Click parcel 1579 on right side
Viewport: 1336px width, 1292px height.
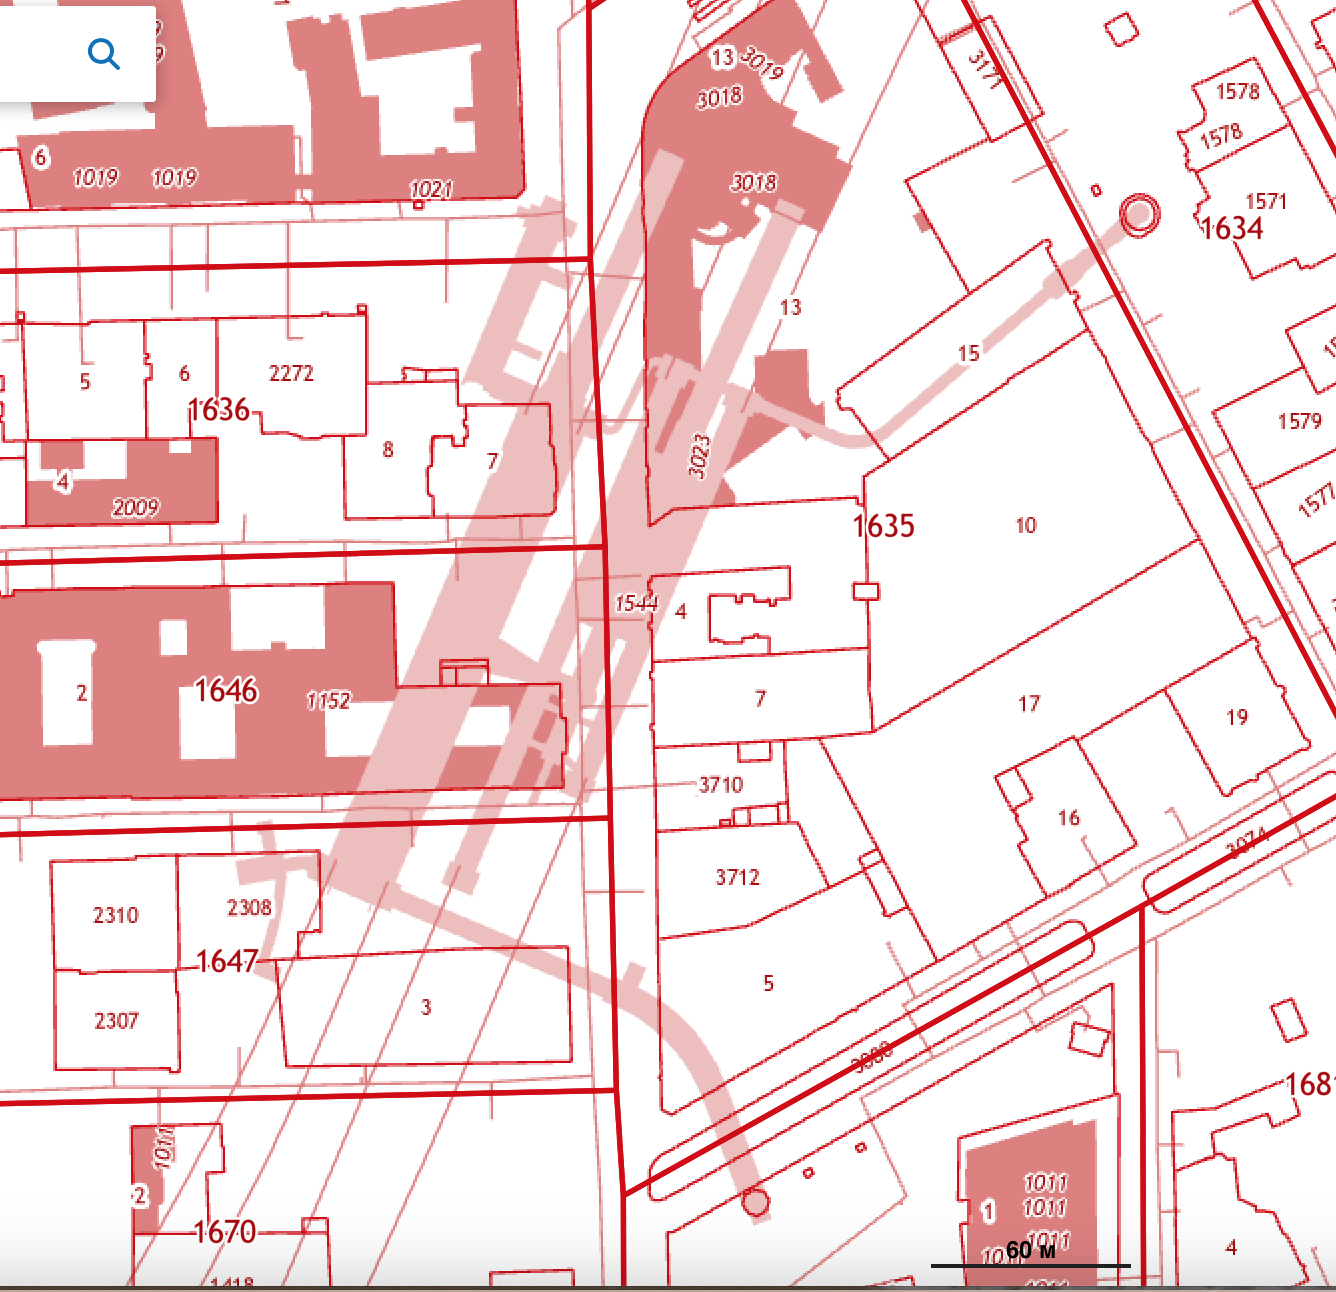click(x=1299, y=421)
